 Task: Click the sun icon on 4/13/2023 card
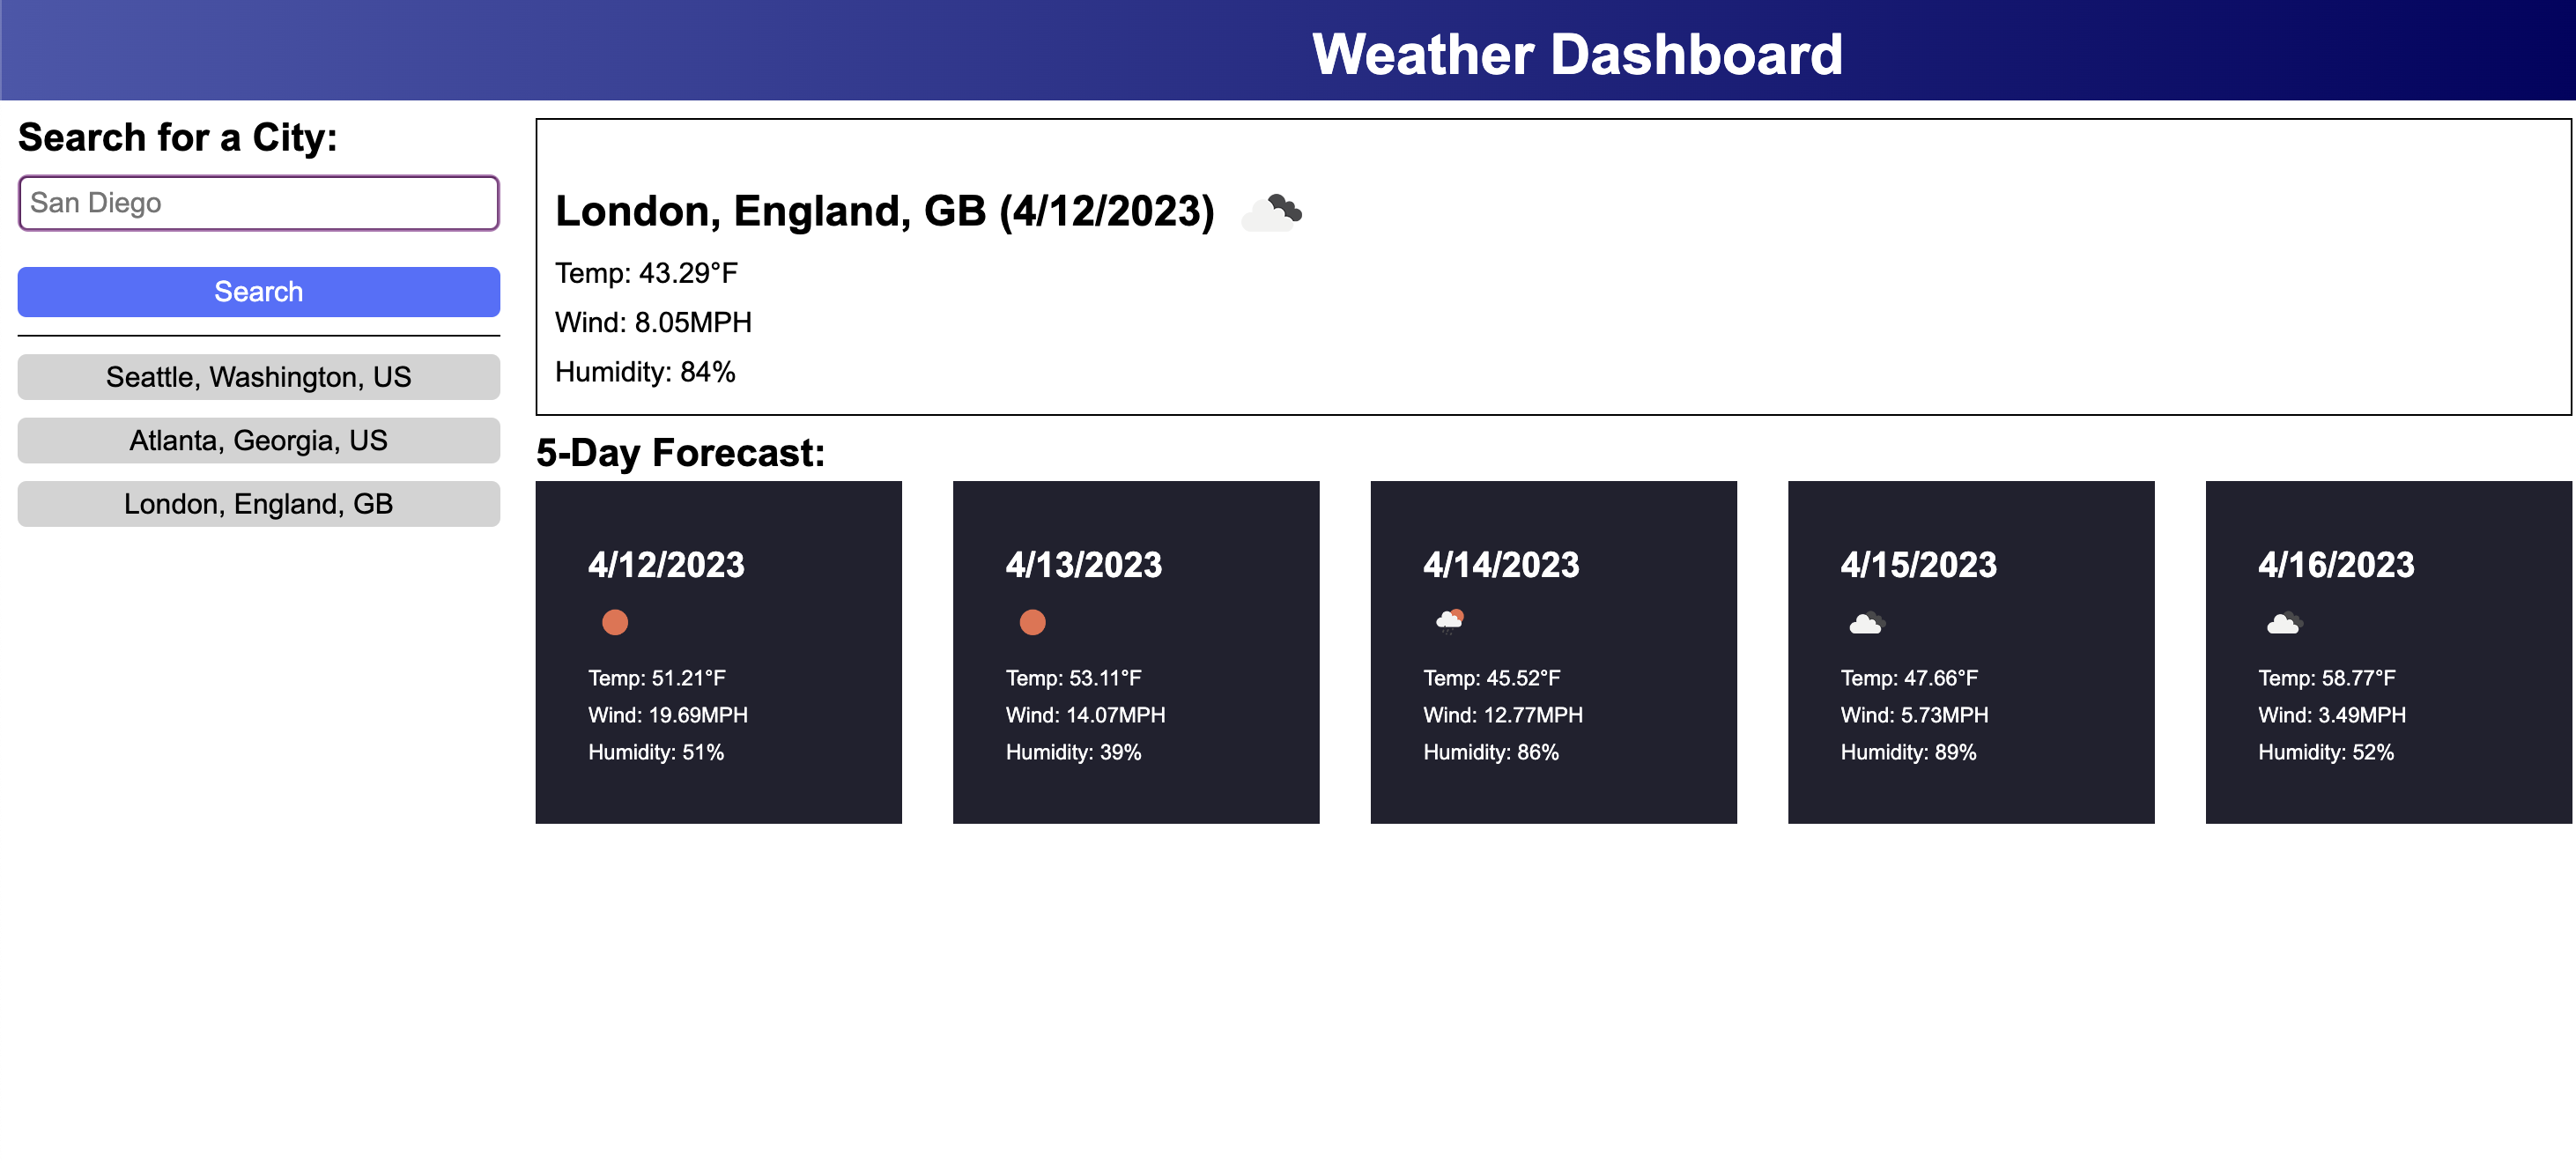click(x=1032, y=622)
